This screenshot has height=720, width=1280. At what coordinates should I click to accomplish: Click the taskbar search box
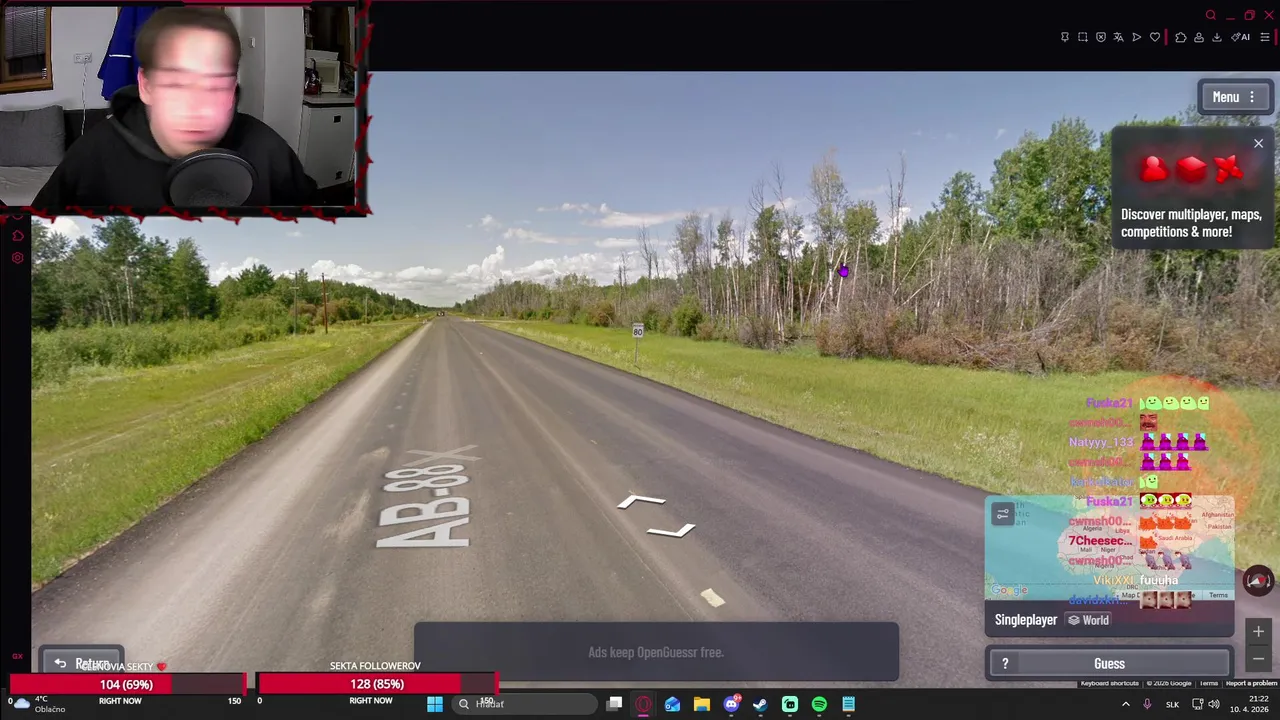click(524, 704)
